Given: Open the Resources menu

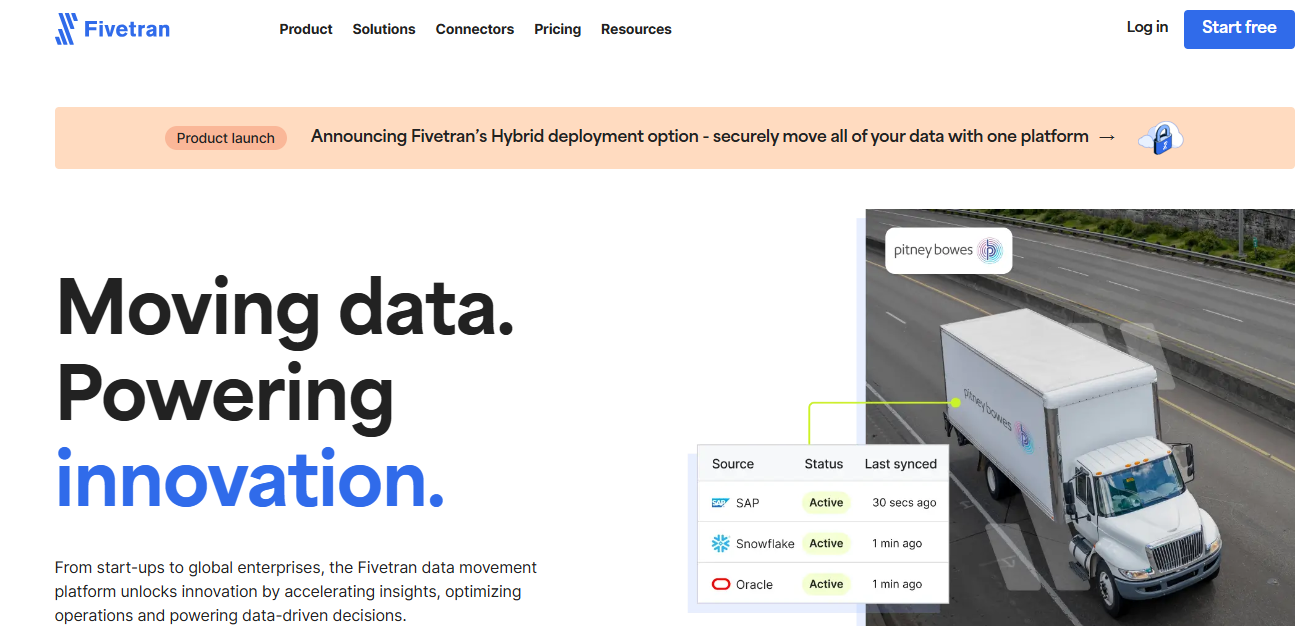Looking at the screenshot, I should point(636,29).
